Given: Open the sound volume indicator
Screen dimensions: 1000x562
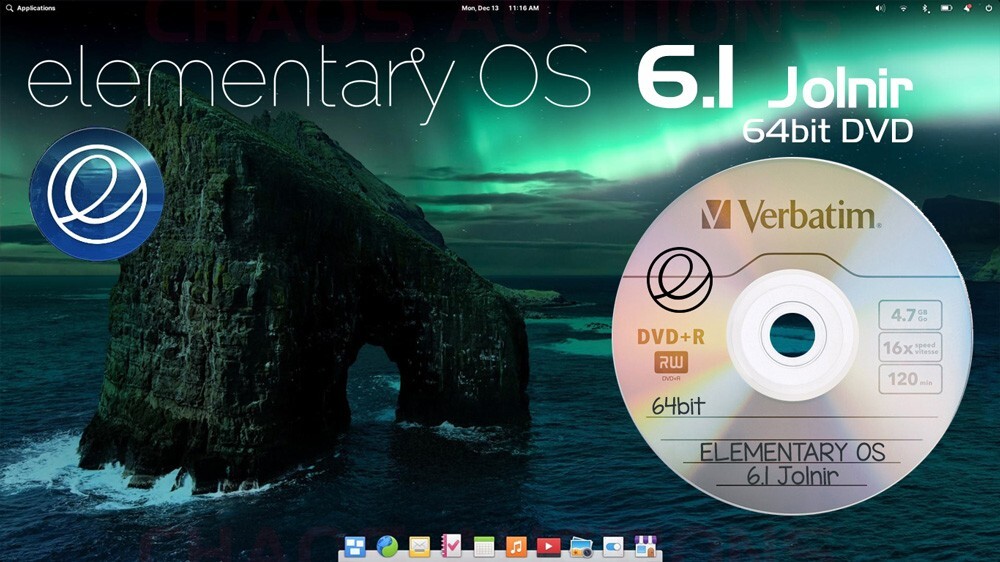Looking at the screenshot, I should click(880, 8).
